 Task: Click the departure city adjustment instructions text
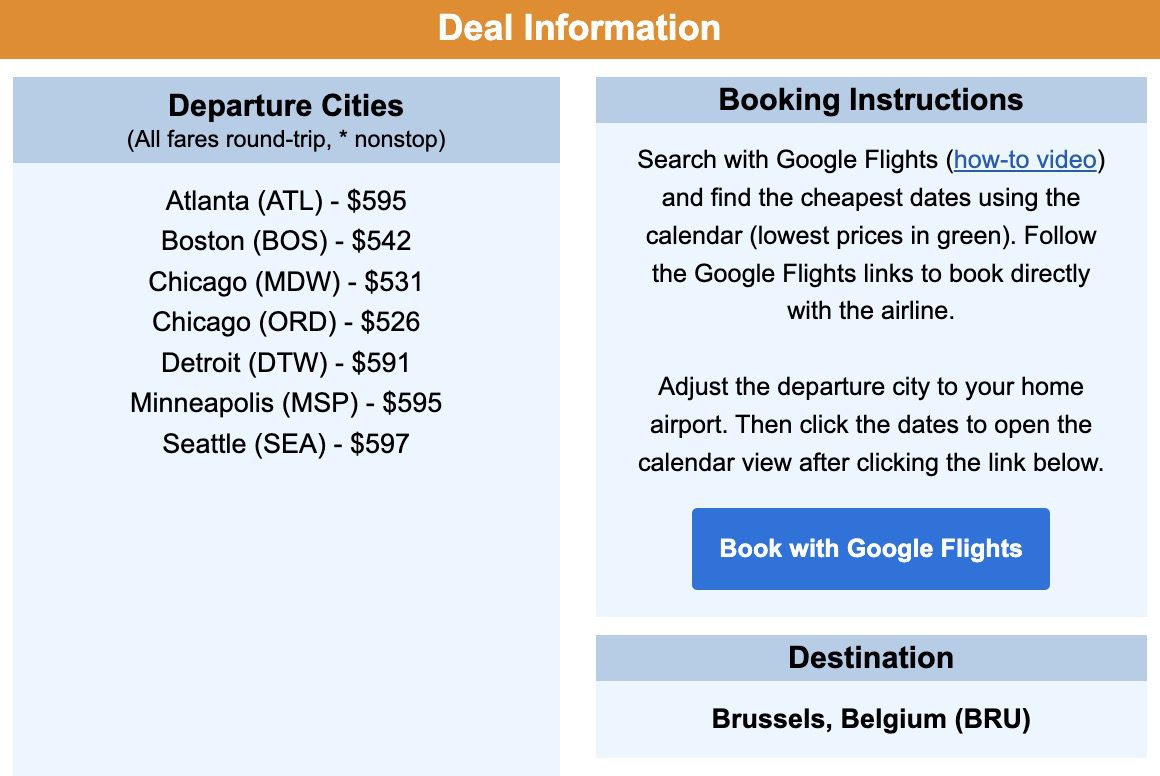click(870, 424)
